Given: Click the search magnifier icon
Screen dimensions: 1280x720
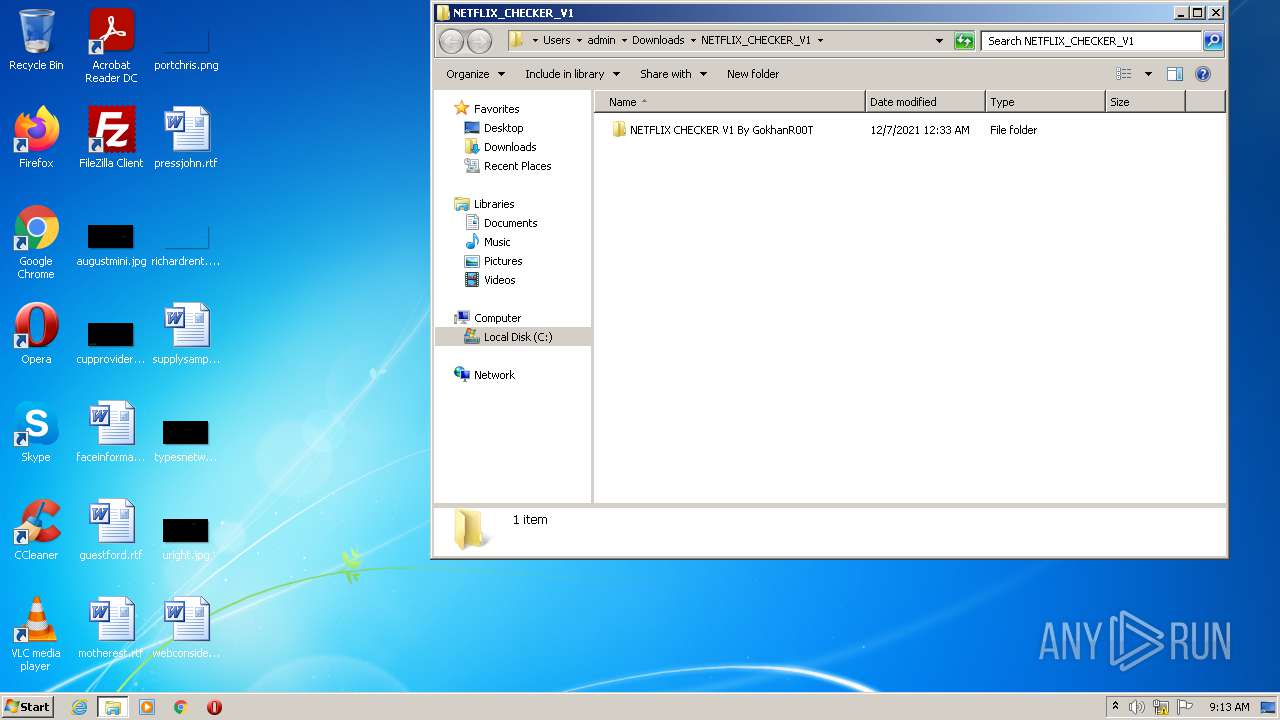Looking at the screenshot, I should pyautogui.click(x=1213, y=41).
